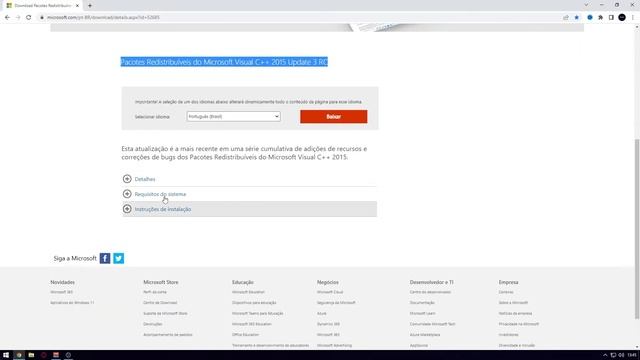This screenshot has width=640, height=360.
Task: Open Privacidade na Microsoft link
Action: point(519,324)
